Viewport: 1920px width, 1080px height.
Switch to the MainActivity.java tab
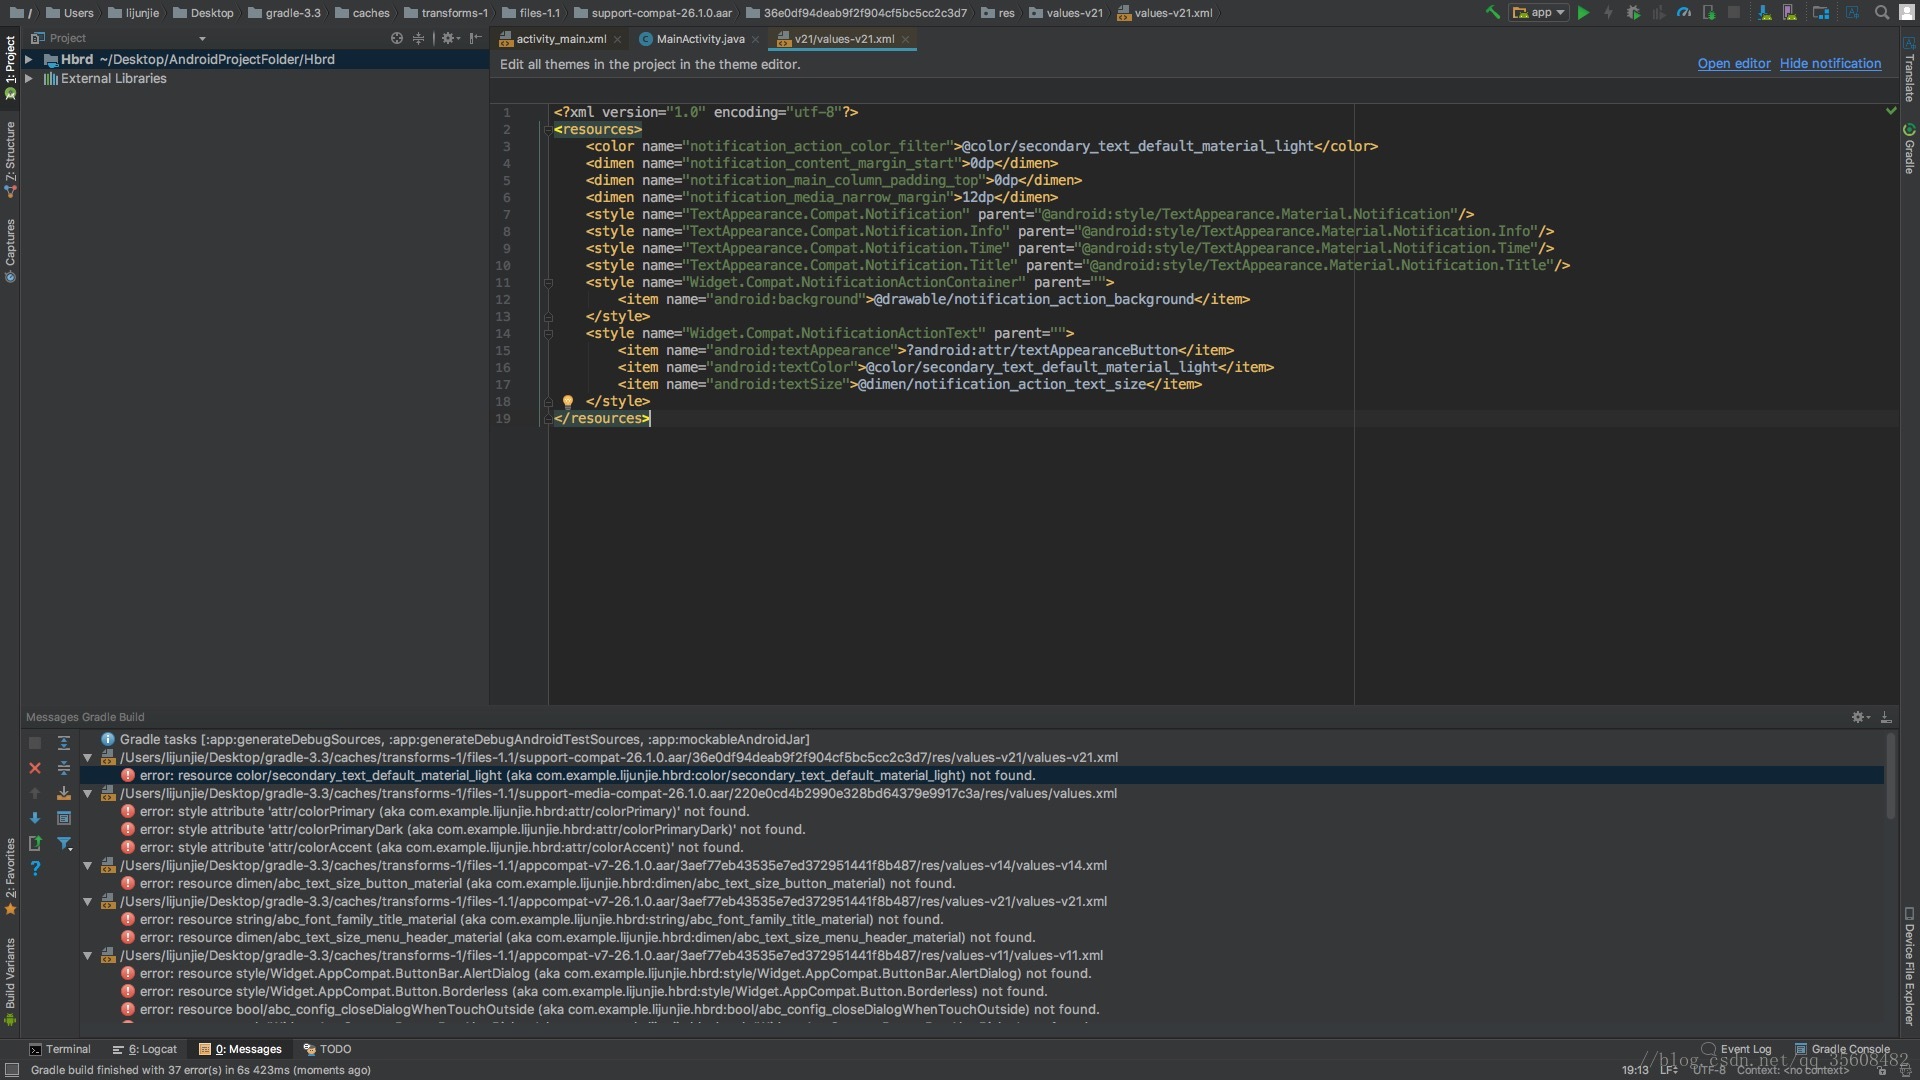(x=699, y=38)
